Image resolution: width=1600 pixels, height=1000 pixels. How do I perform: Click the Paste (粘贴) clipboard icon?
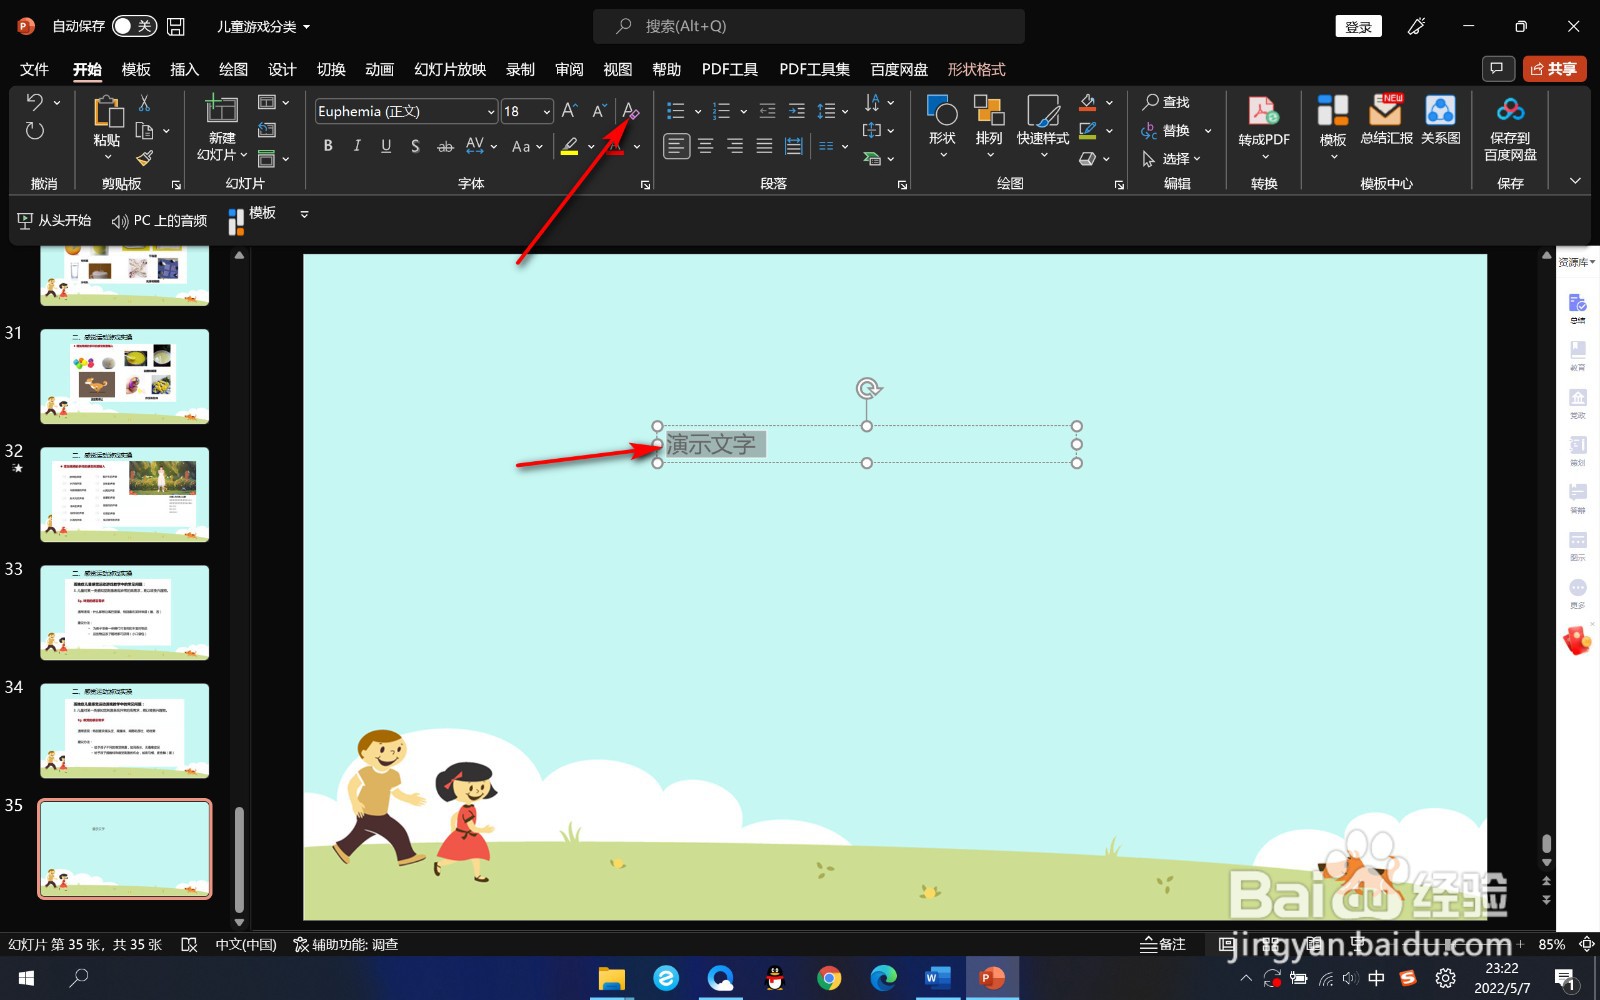(x=107, y=112)
